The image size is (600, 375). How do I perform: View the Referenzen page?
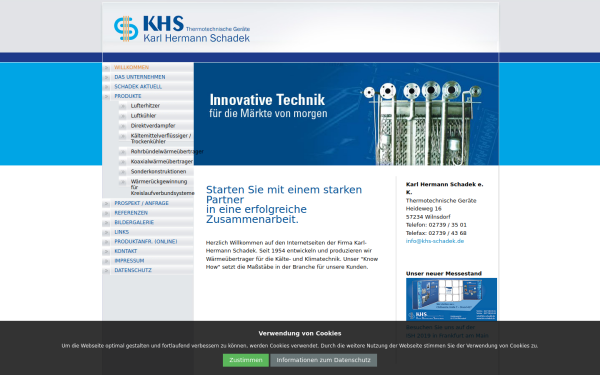click(131, 213)
